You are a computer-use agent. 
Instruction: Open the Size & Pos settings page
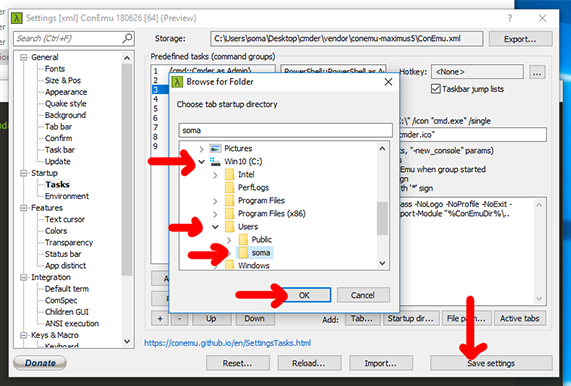63,80
